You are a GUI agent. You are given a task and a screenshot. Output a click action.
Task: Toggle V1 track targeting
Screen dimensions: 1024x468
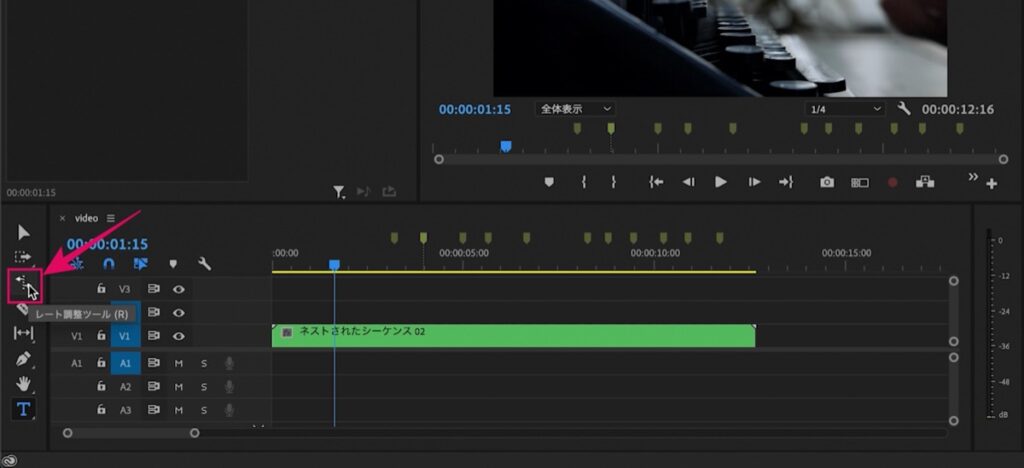(125, 335)
